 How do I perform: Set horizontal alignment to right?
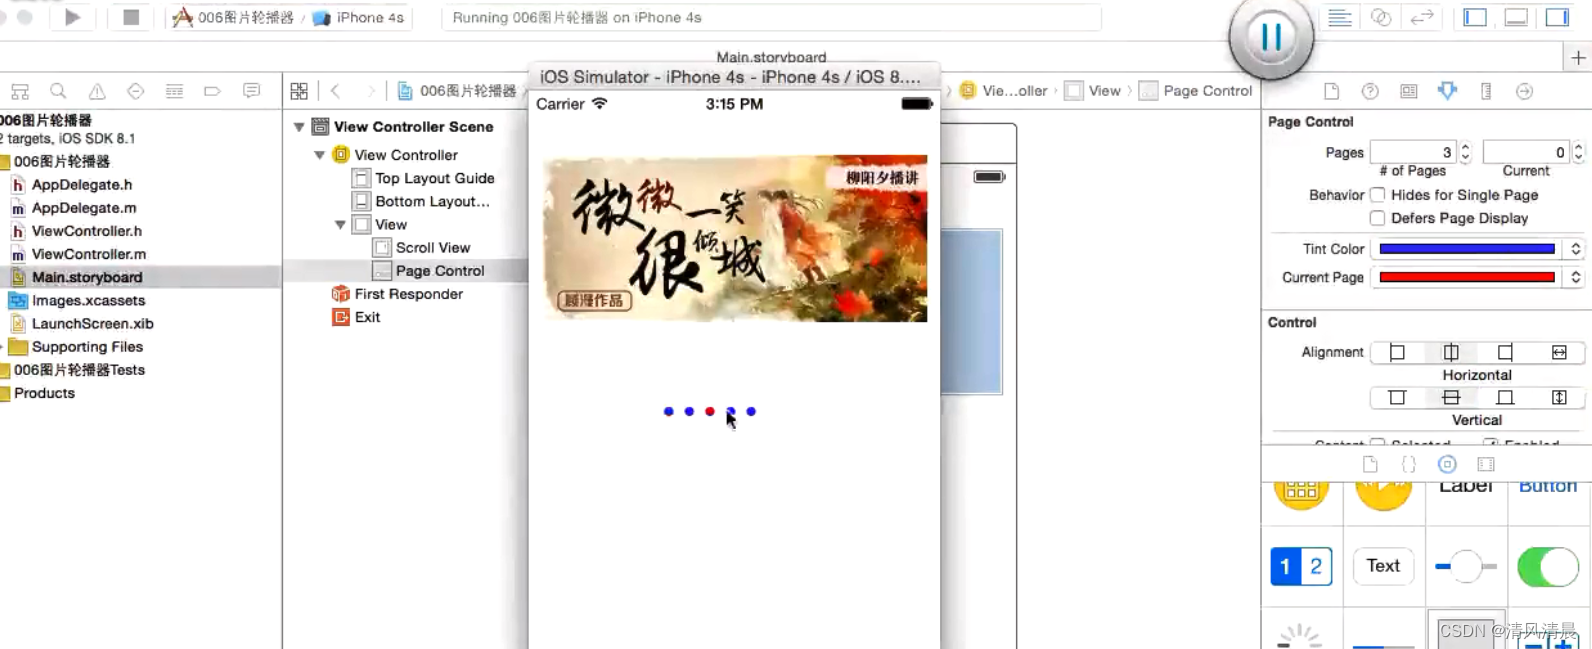[1505, 352]
